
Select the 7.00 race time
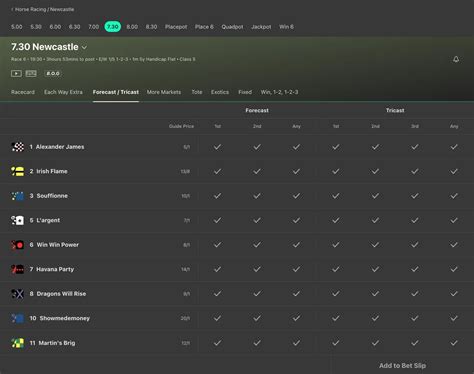[94, 27]
